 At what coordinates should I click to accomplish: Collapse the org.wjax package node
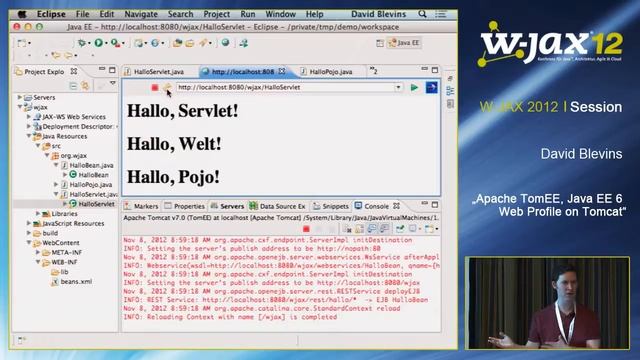(47, 156)
